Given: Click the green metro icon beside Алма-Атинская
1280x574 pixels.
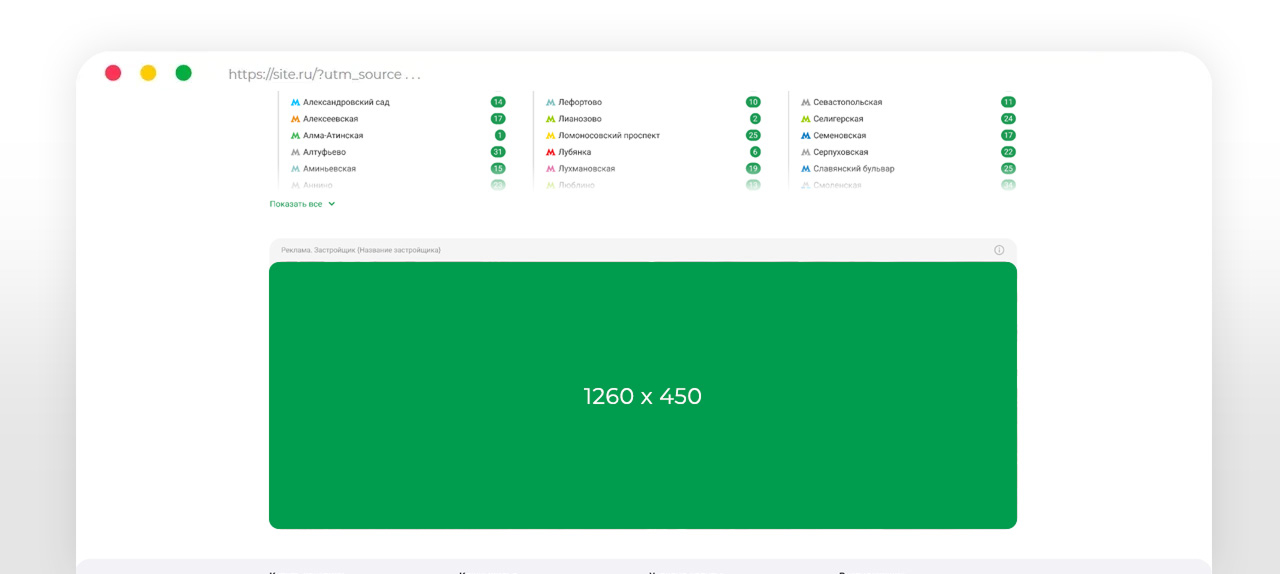Looking at the screenshot, I should pos(295,136).
